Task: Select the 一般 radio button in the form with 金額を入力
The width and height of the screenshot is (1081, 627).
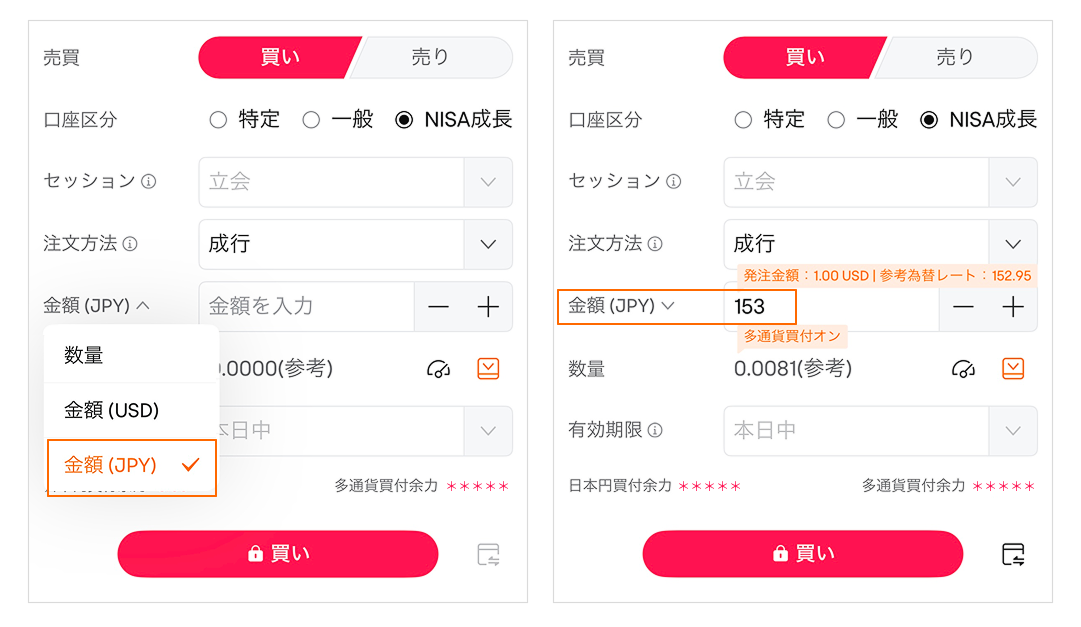Action: [311, 120]
